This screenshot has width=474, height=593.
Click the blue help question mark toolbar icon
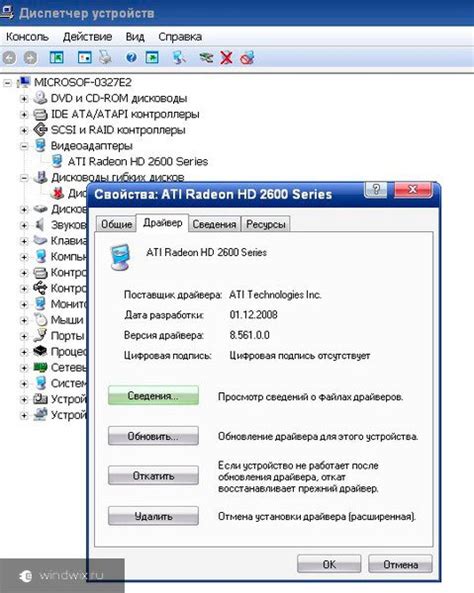[x=131, y=57]
